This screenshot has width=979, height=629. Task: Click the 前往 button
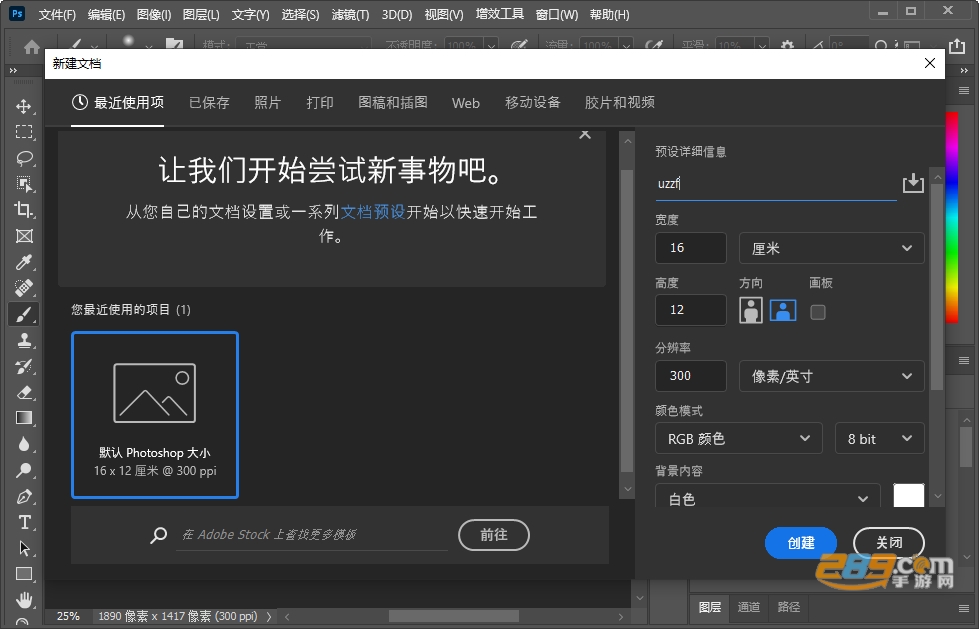[x=494, y=535]
